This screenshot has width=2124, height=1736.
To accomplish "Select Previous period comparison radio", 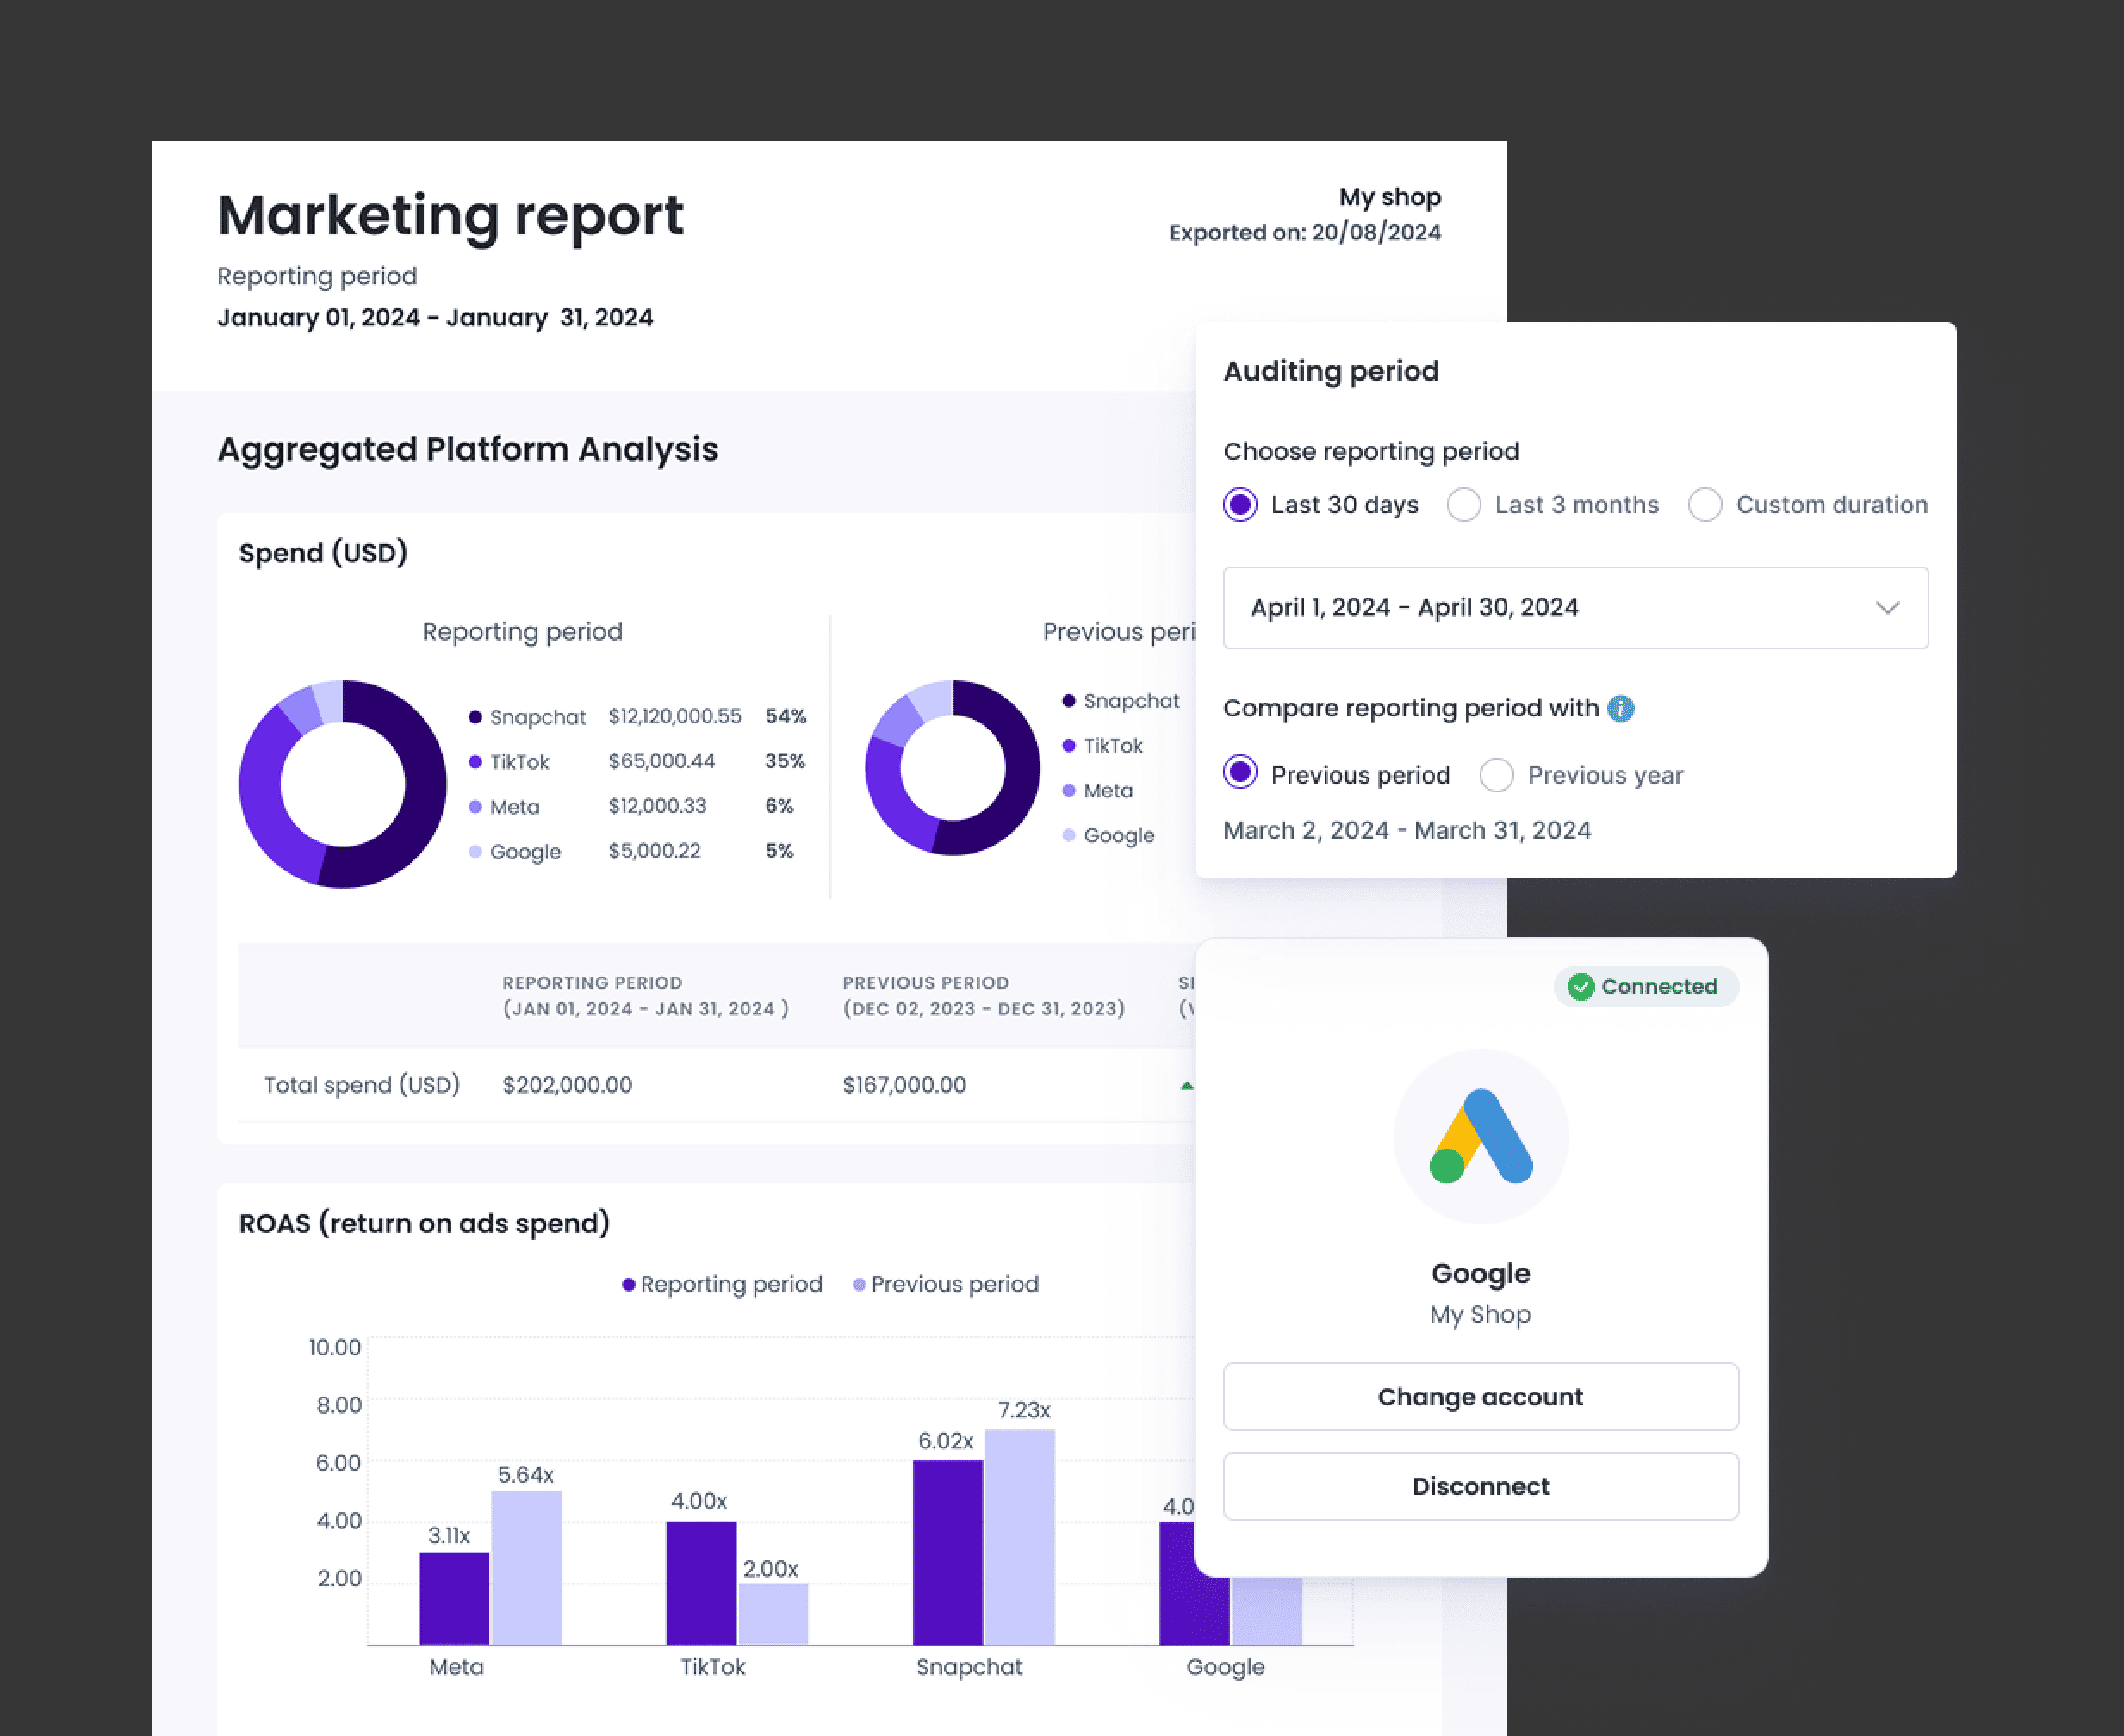I will [1240, 773].
